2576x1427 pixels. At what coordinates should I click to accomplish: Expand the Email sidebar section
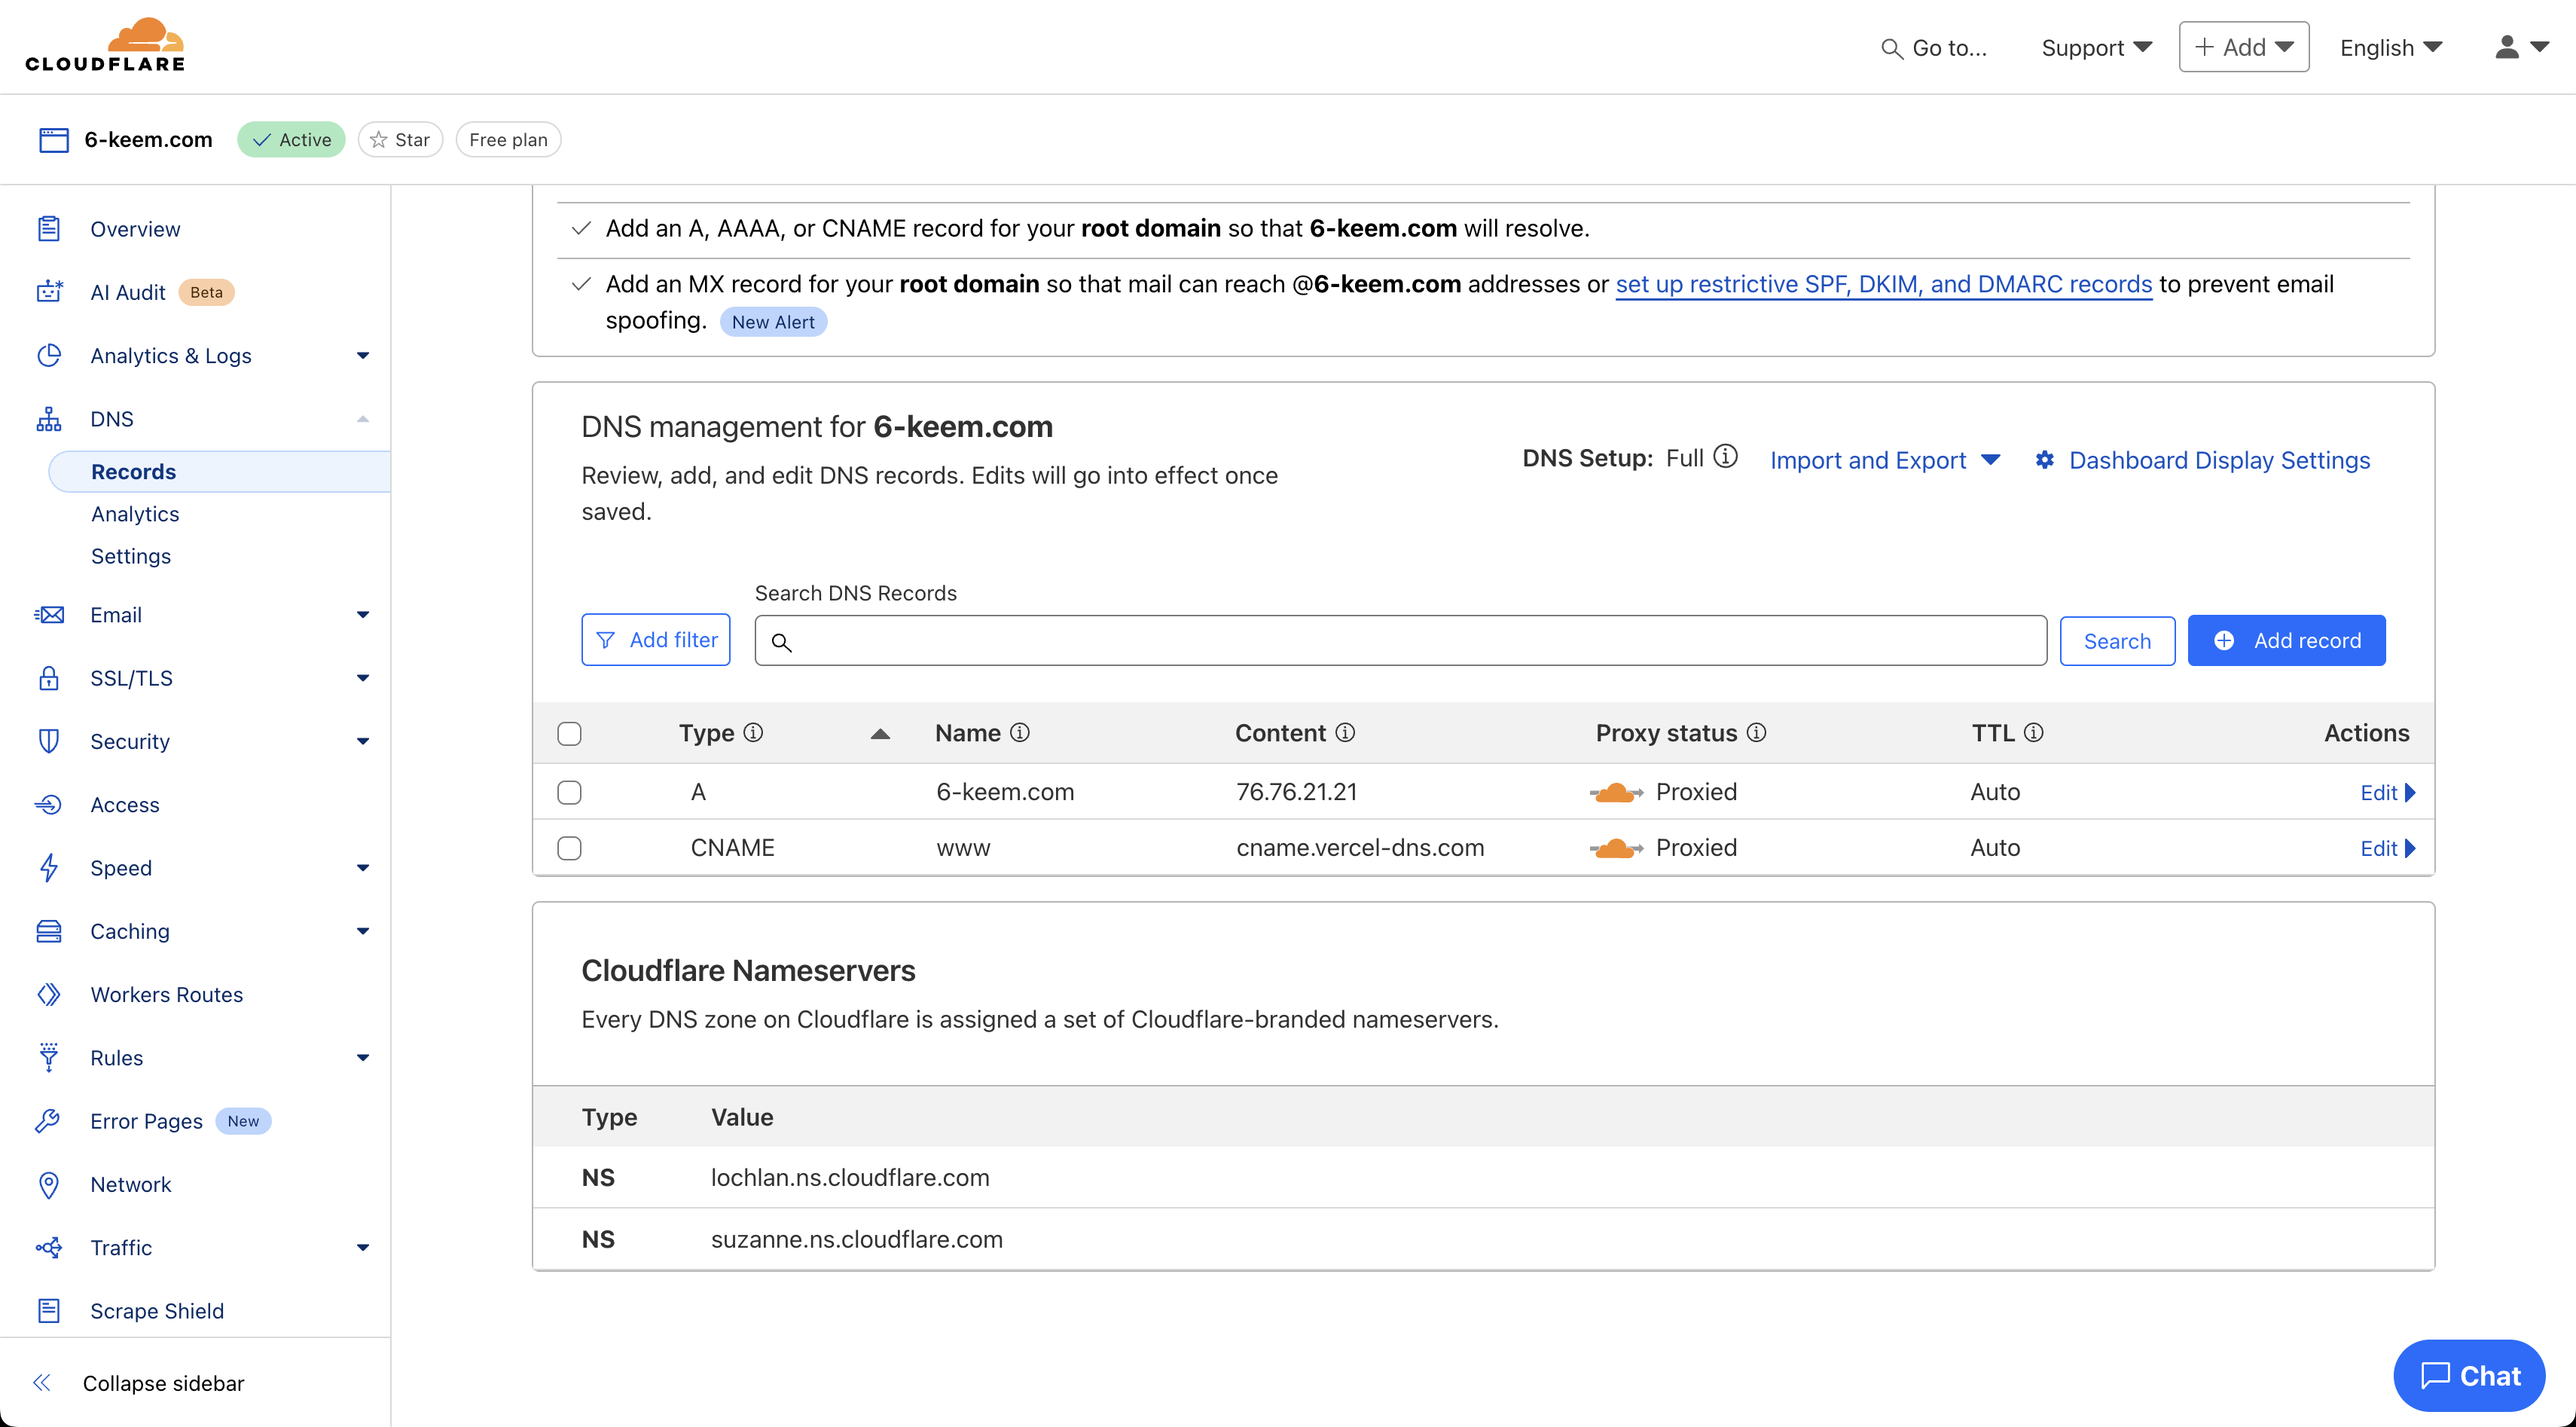[363, 615]
